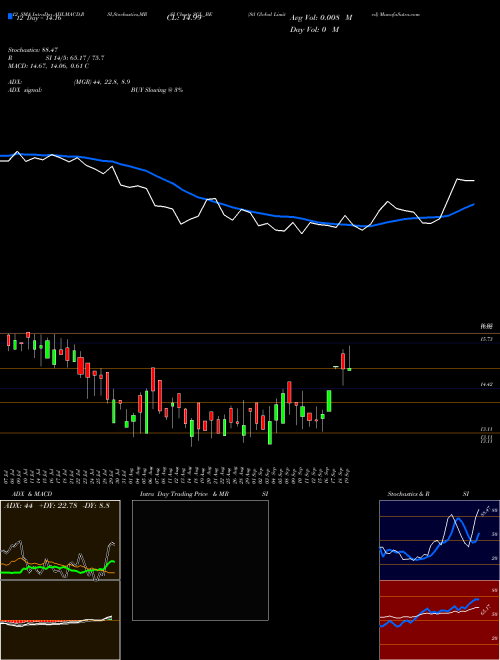The image size is (500, 660).
Task: Click the ADX indicator chart panel
Action: (60, 540)
